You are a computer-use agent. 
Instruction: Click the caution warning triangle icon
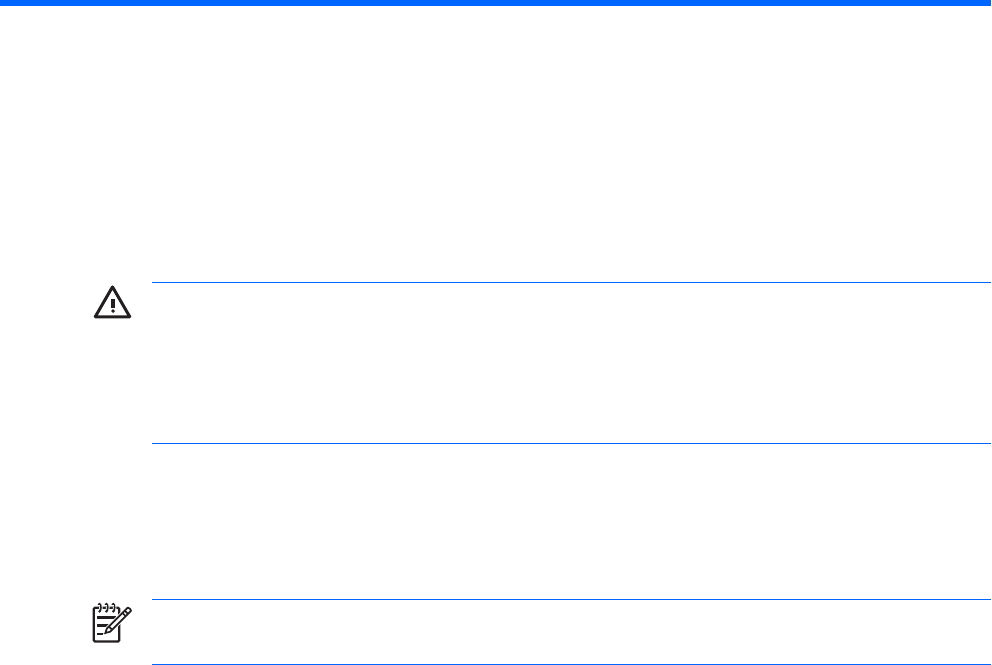112,303
